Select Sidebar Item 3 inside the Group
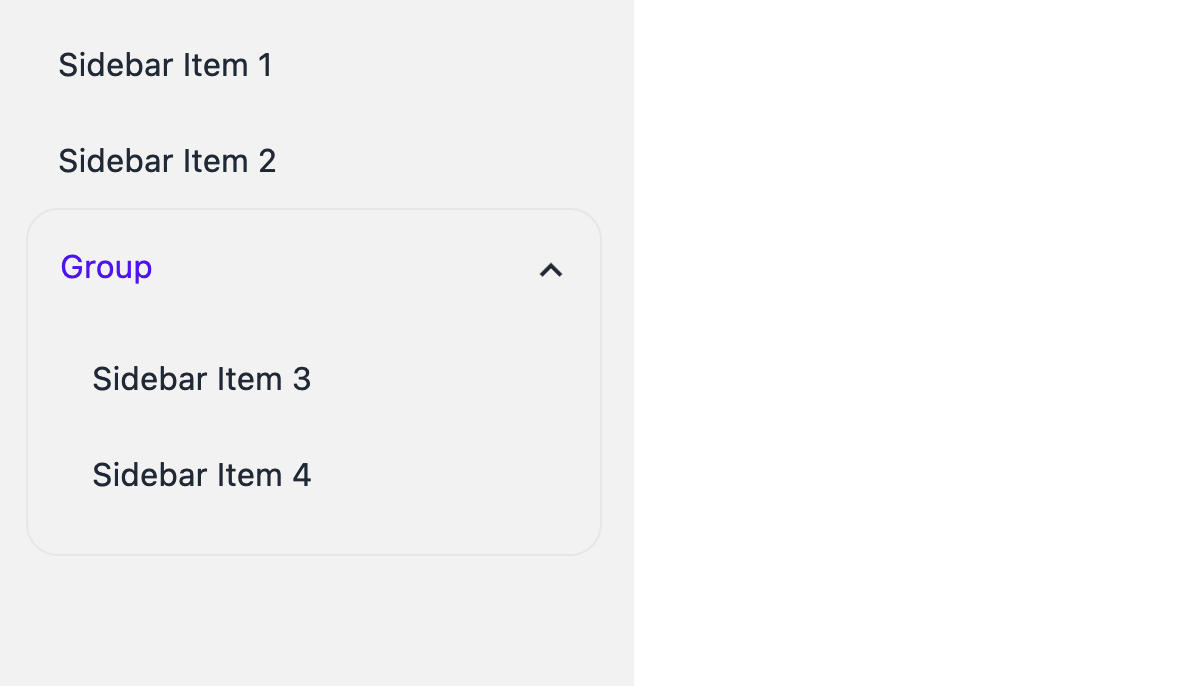 click(201, 379)
